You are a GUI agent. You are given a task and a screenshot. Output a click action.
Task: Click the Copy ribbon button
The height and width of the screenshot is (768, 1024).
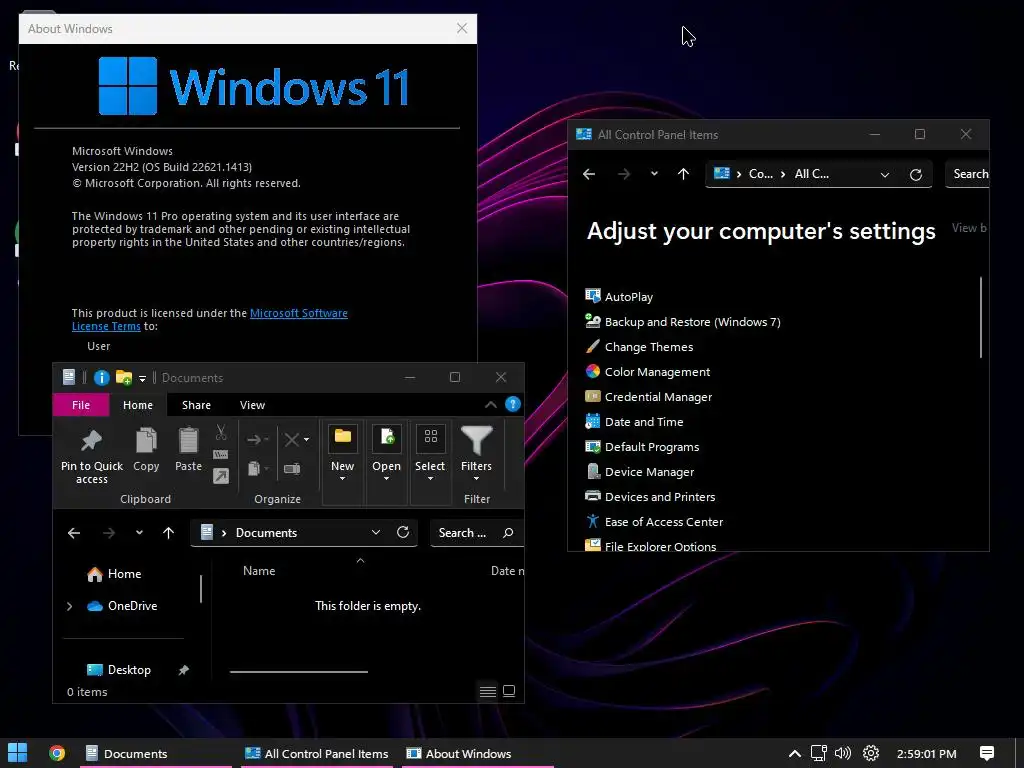click(x=146, y=450)
